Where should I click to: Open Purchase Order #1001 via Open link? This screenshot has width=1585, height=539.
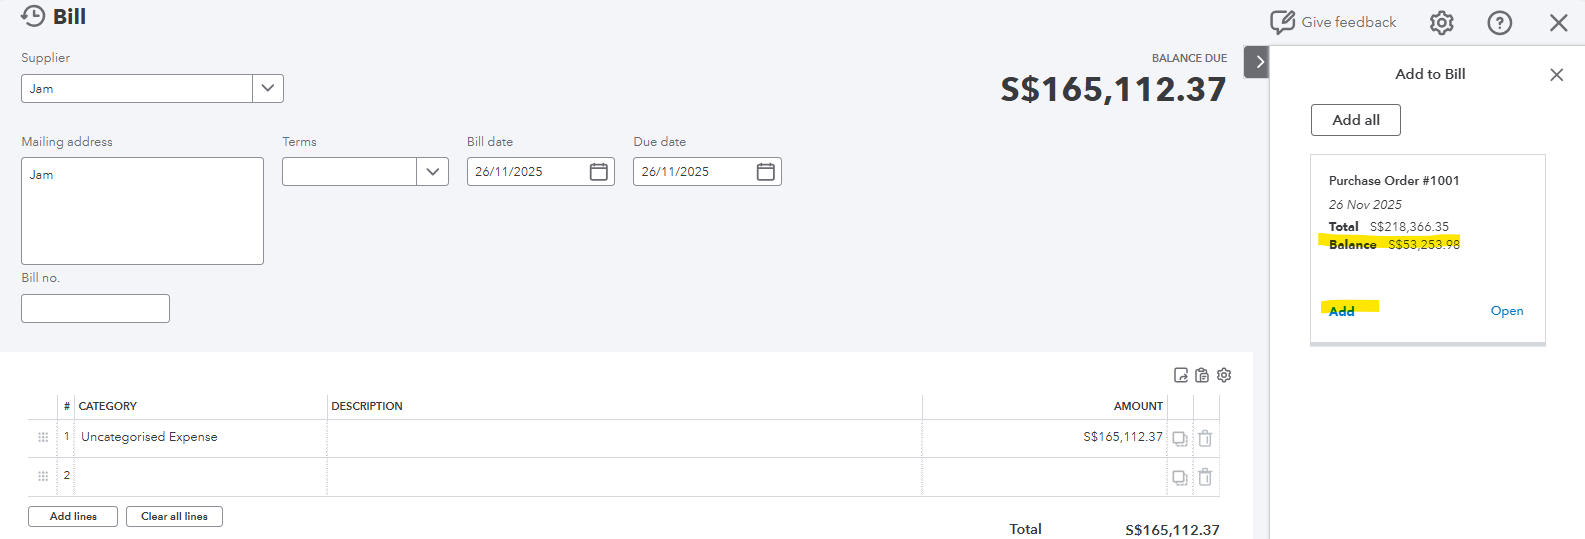coord(1506,311)
